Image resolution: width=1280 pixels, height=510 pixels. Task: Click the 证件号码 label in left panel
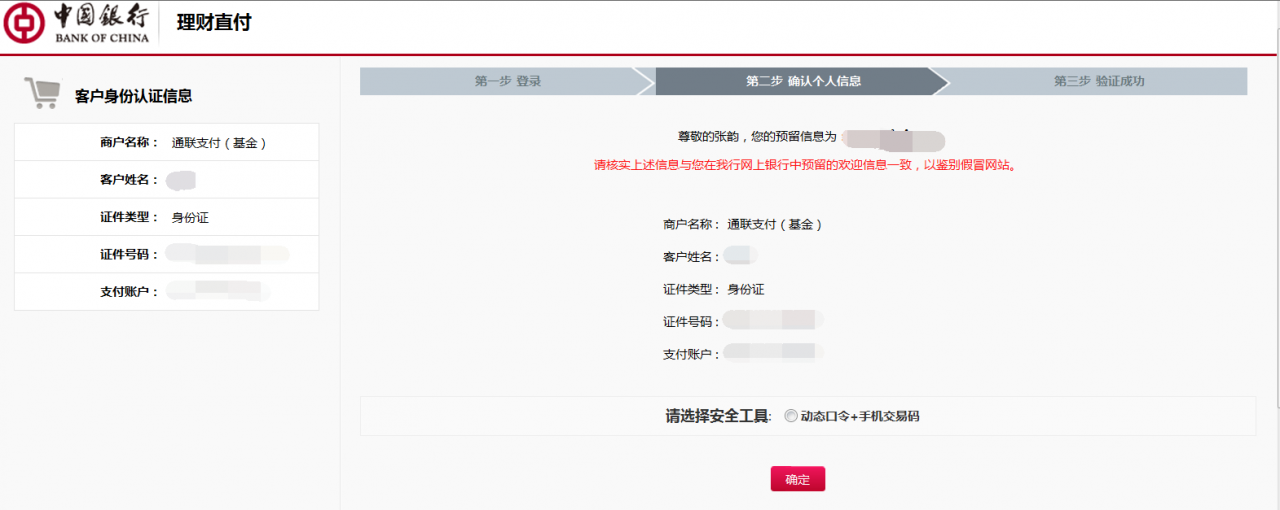coord(129,254)
